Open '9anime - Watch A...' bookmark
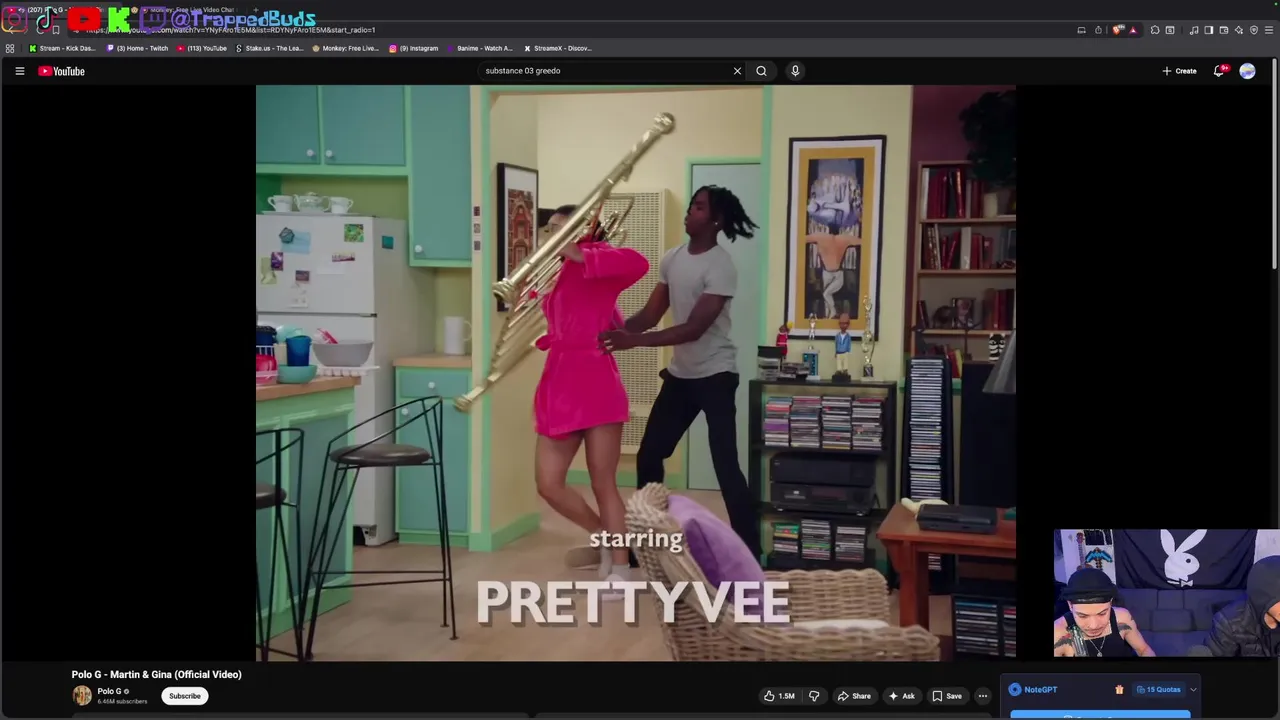1280x720 pixels. 479,48
